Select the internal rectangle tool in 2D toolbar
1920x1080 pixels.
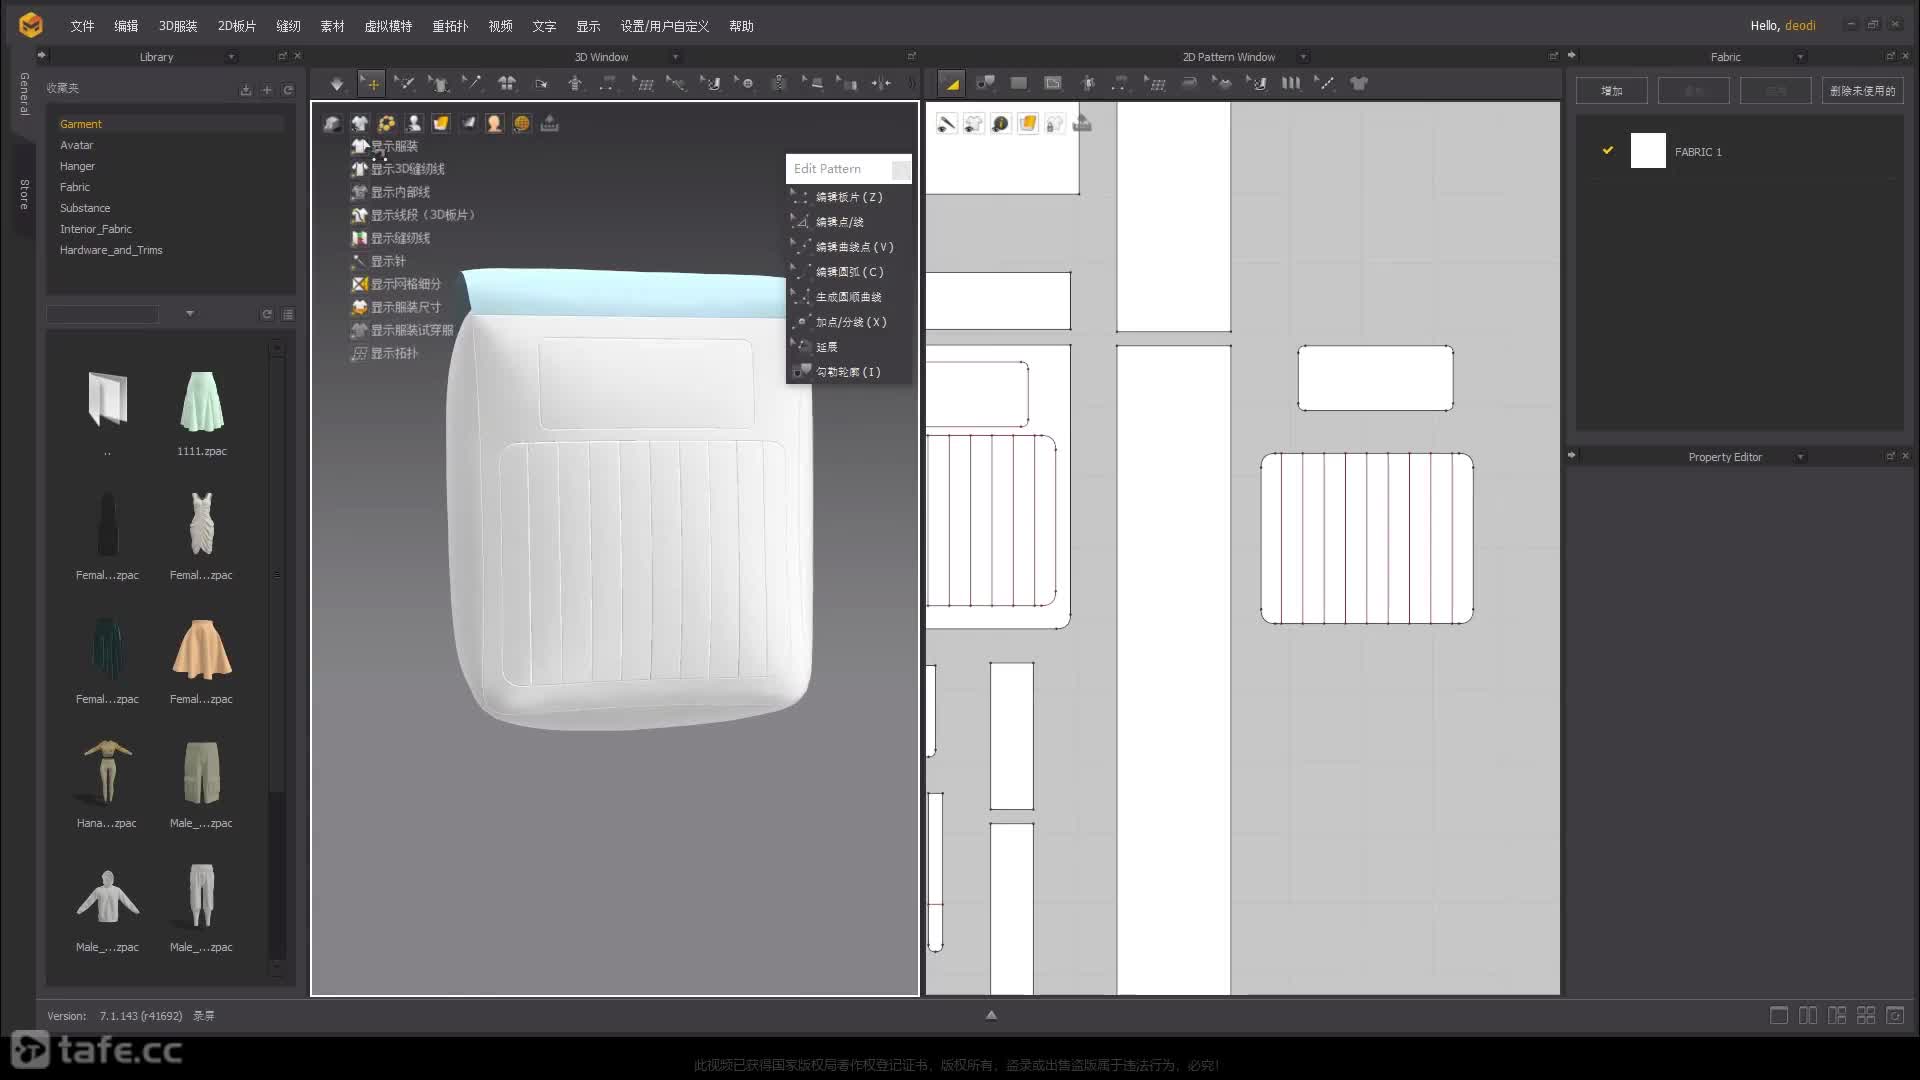tap(1053, 84)
